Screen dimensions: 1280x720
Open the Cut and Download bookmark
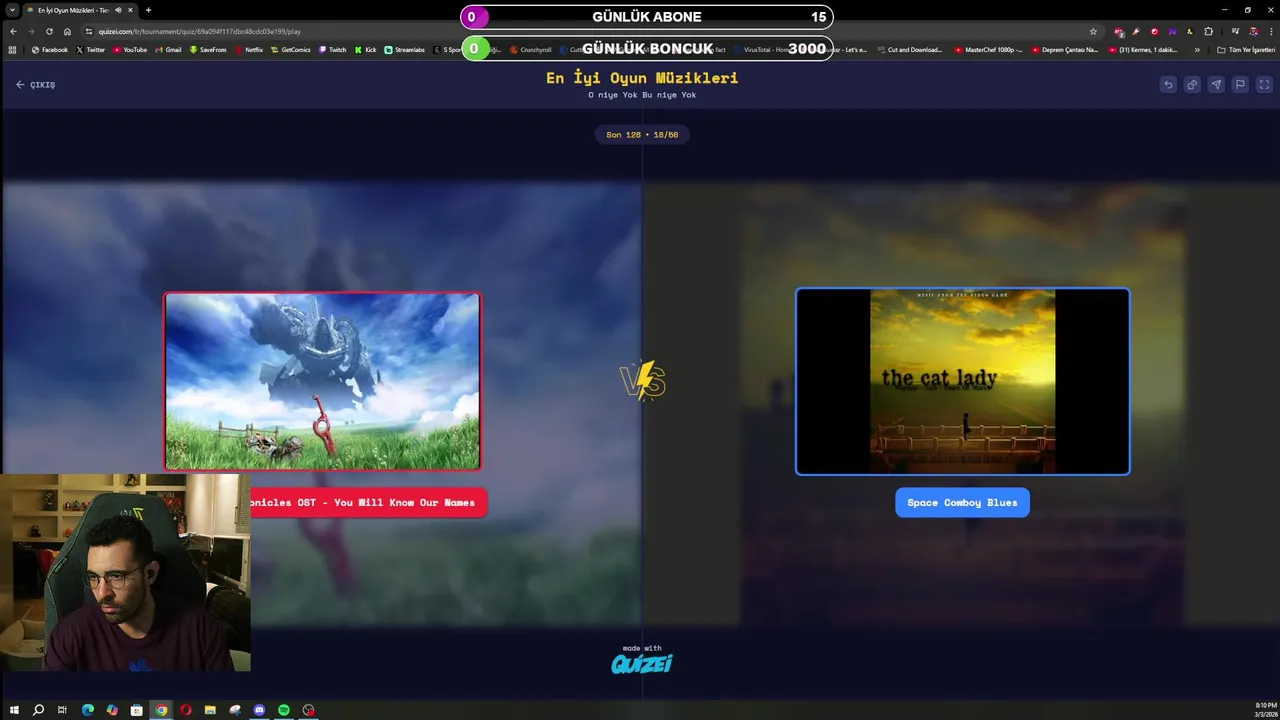(910, 49)
